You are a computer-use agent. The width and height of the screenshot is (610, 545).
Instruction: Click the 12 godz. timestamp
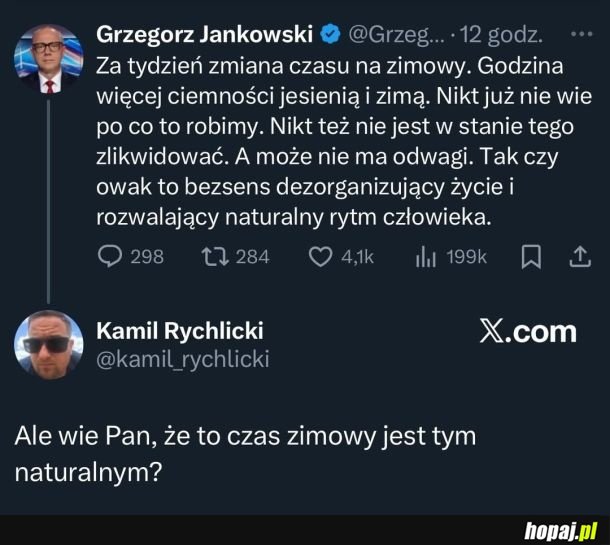[x=501, y=35]
